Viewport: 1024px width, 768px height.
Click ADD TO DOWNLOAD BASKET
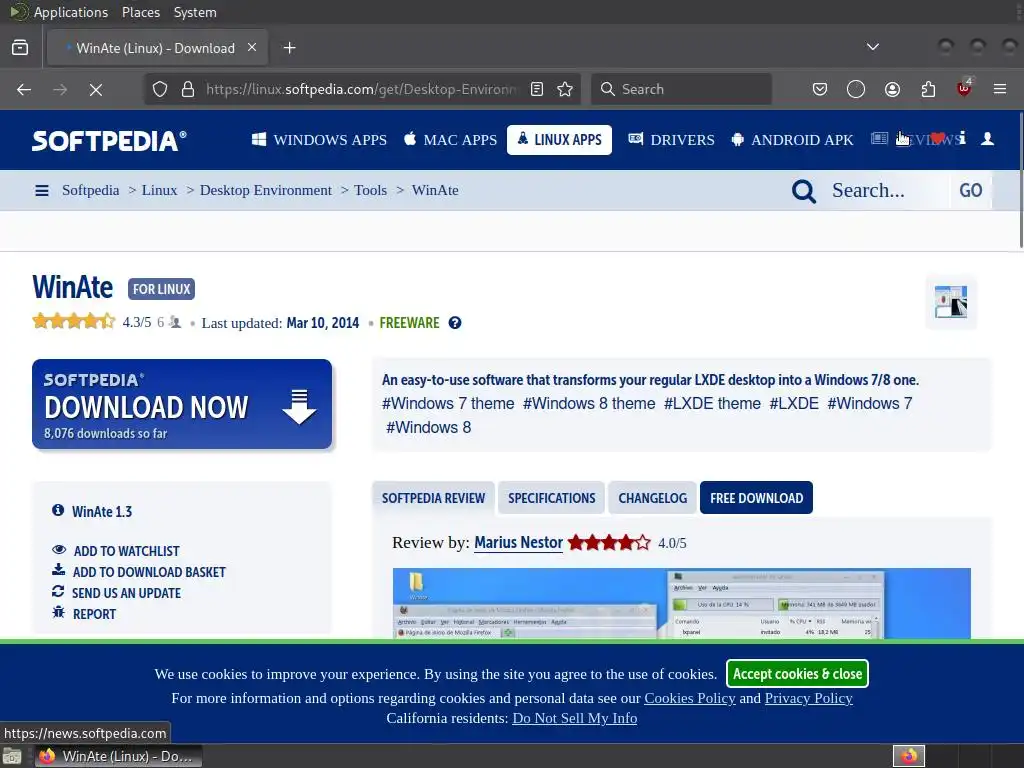tap(149, 572)
